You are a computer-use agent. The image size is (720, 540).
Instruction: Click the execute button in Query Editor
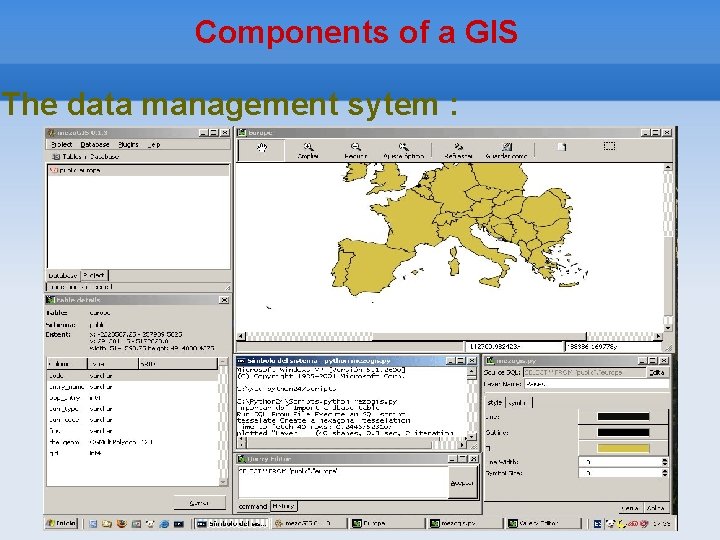[462, 483]
